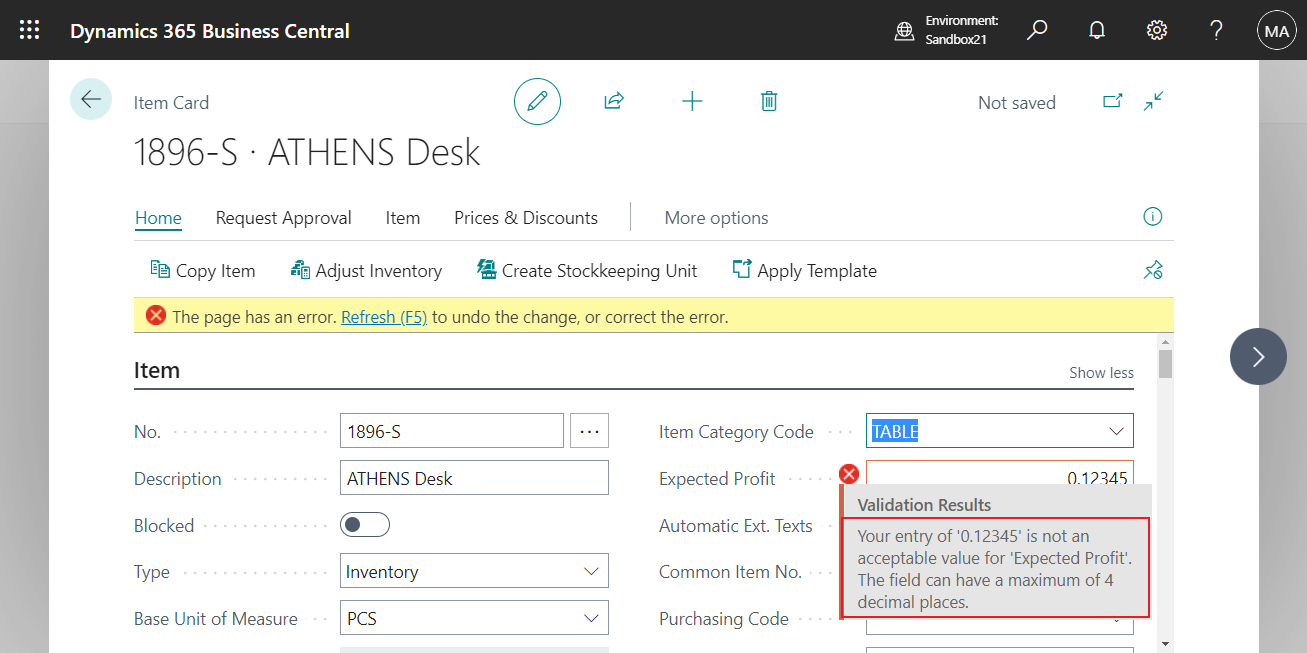This screenshot has height=653, width=1307.
Task: Open the No. field lookup ellipsis
Action: pyautogui.click(x=589, y=430)
